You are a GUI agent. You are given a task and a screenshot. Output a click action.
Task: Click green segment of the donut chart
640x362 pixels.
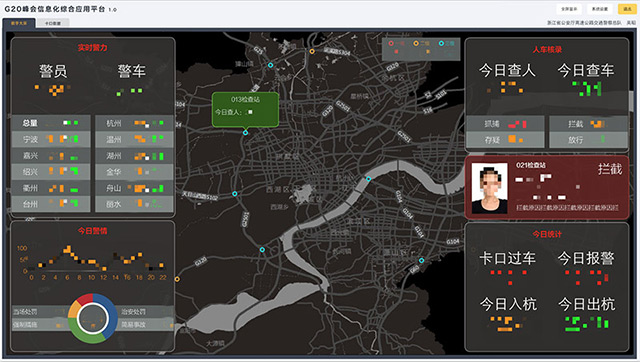pyautogui.click(x=87, y=334)
